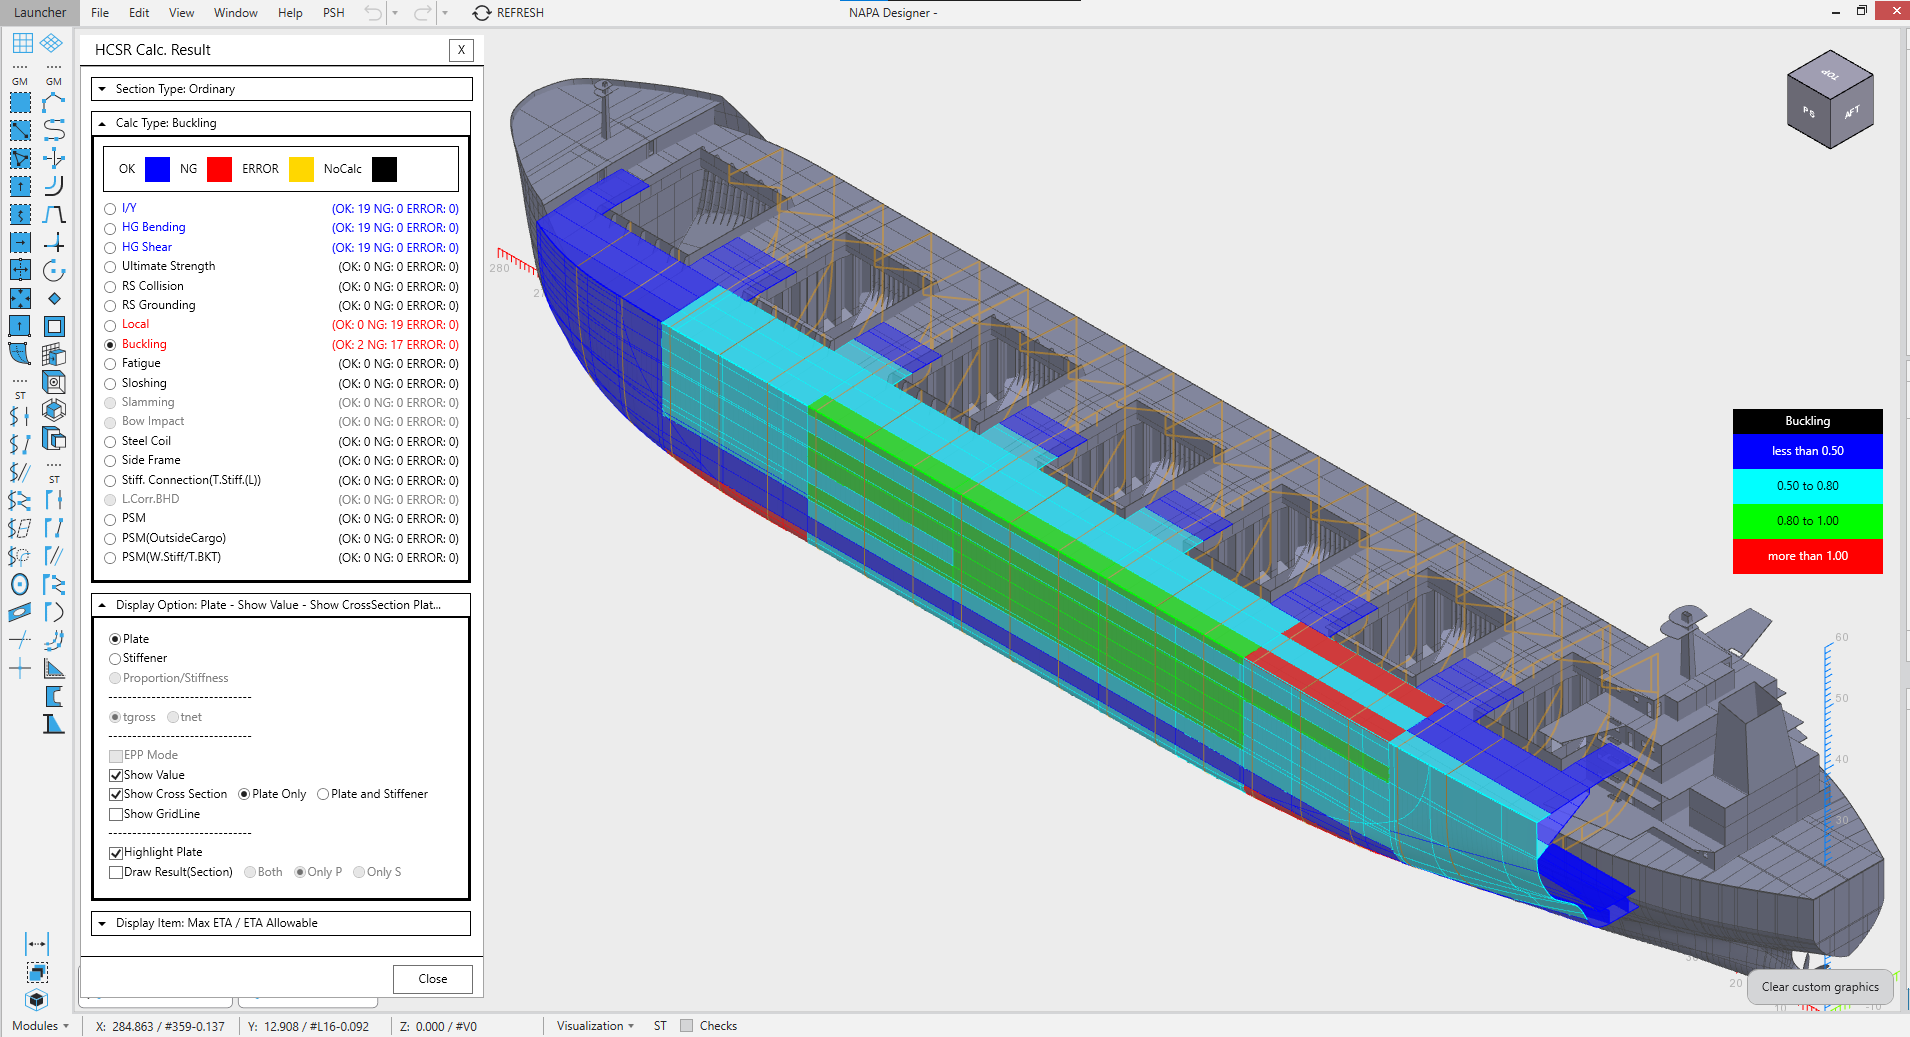Screen dimensions: 1910x1037
Task: Click the grid table icon in left toolbar
Action: (22, 43)
